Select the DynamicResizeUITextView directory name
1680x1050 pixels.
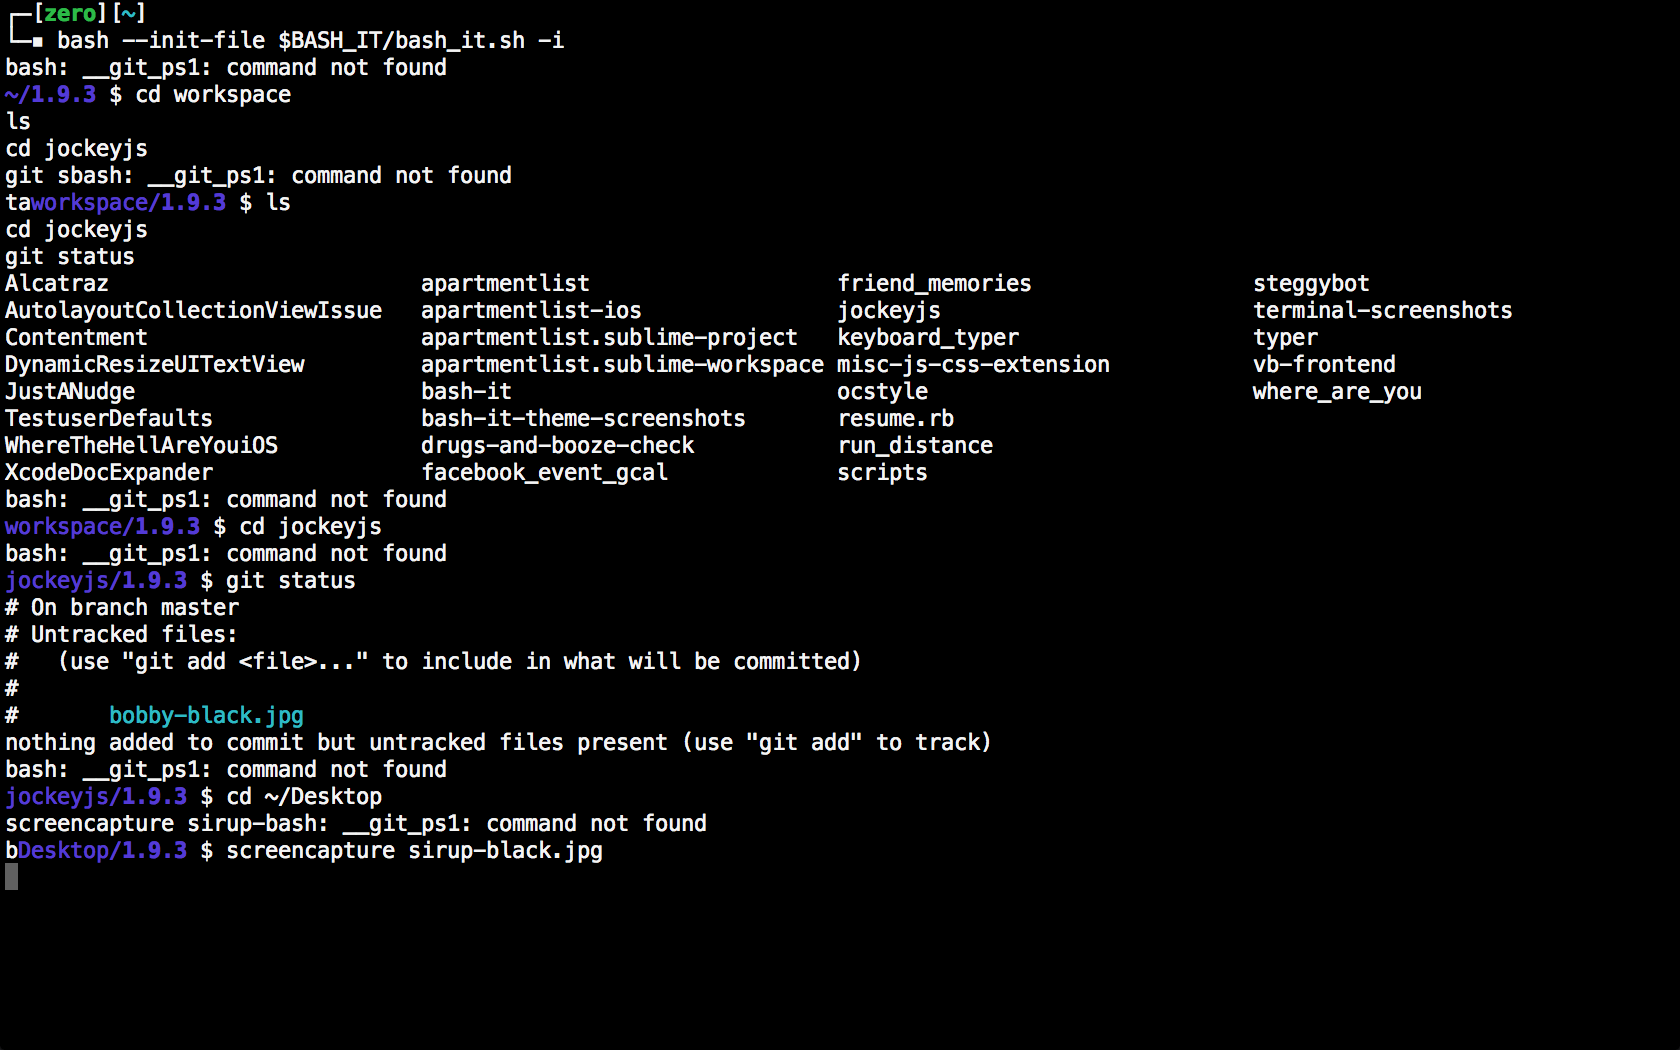click(x=155, y=365)
